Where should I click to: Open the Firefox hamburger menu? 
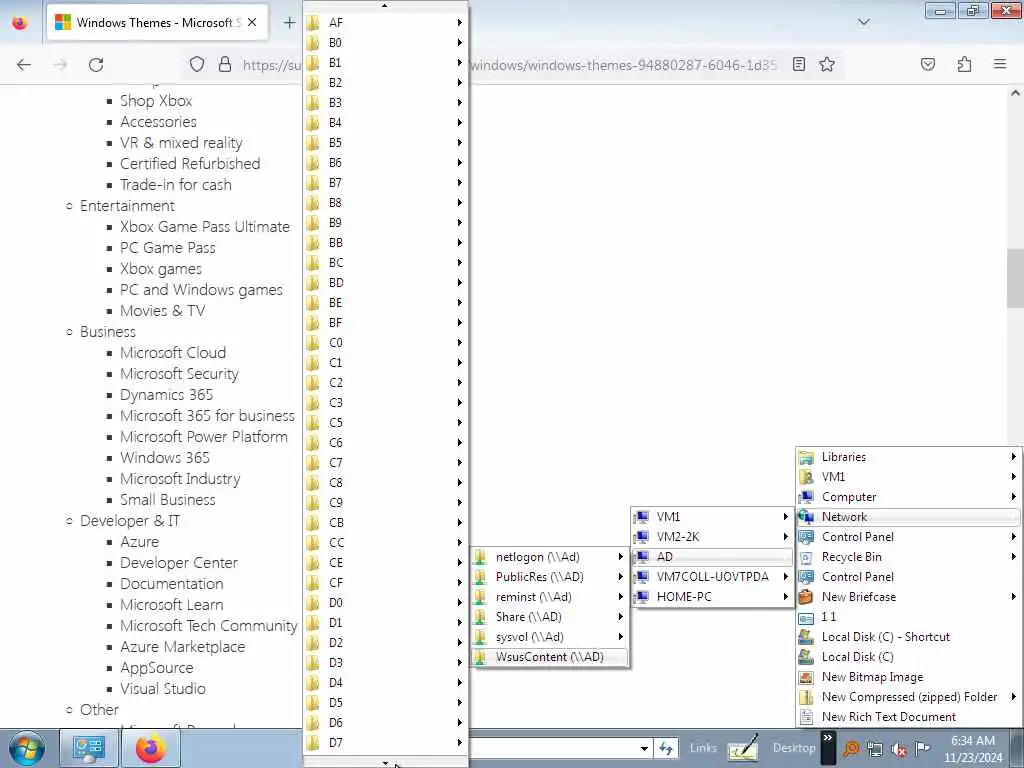(x=1000, y=64)
